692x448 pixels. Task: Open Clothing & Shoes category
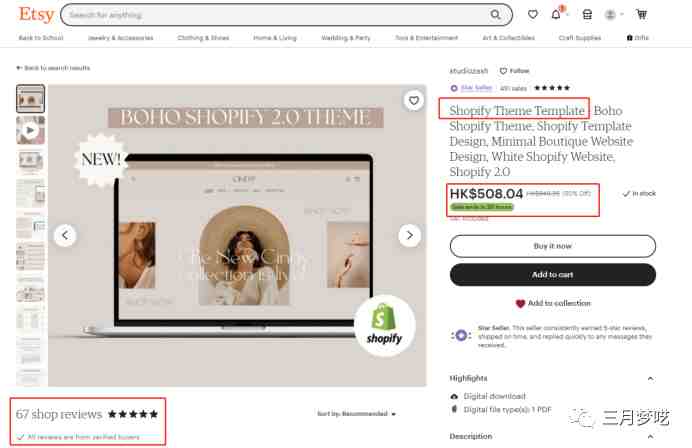click(203, 38)
